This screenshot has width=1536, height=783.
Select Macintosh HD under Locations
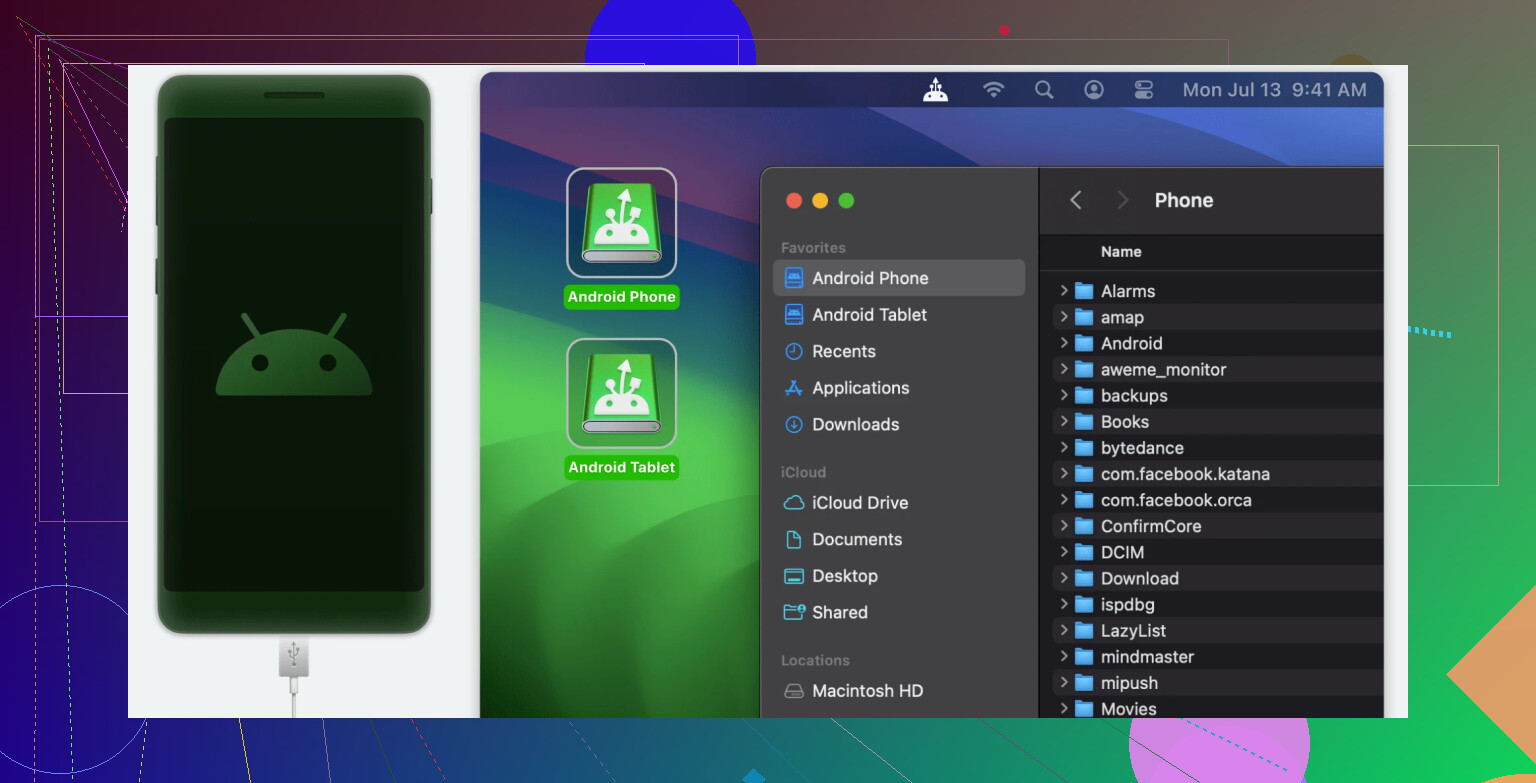[899, 691]
